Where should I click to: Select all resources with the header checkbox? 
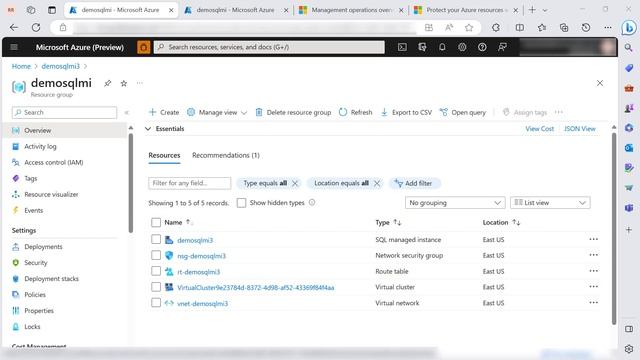(x=156, y=222)
